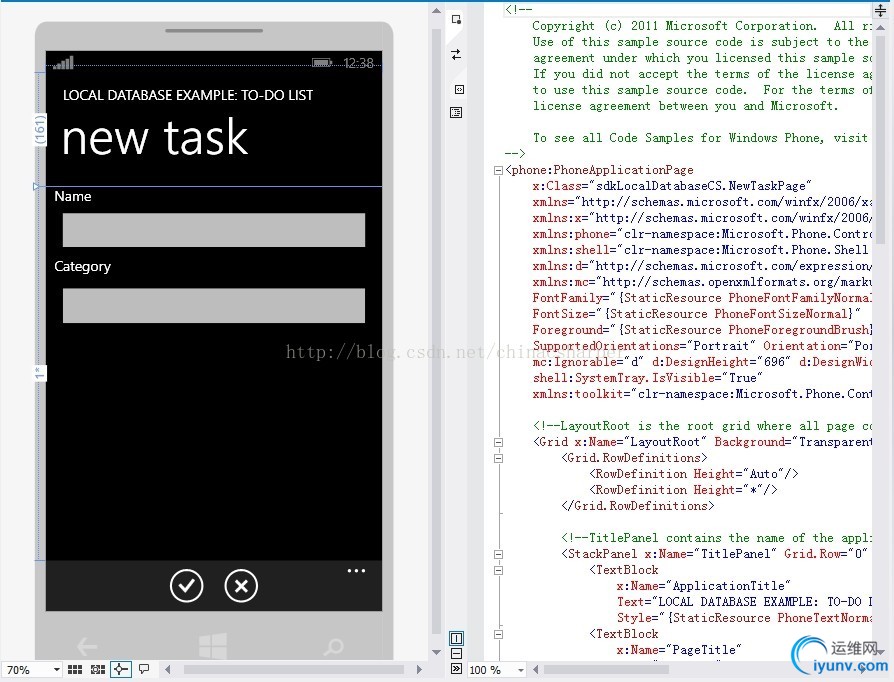Click the 'To see all Code Samples' comment line
Screen dimensions: 894x682
point(700,138)
